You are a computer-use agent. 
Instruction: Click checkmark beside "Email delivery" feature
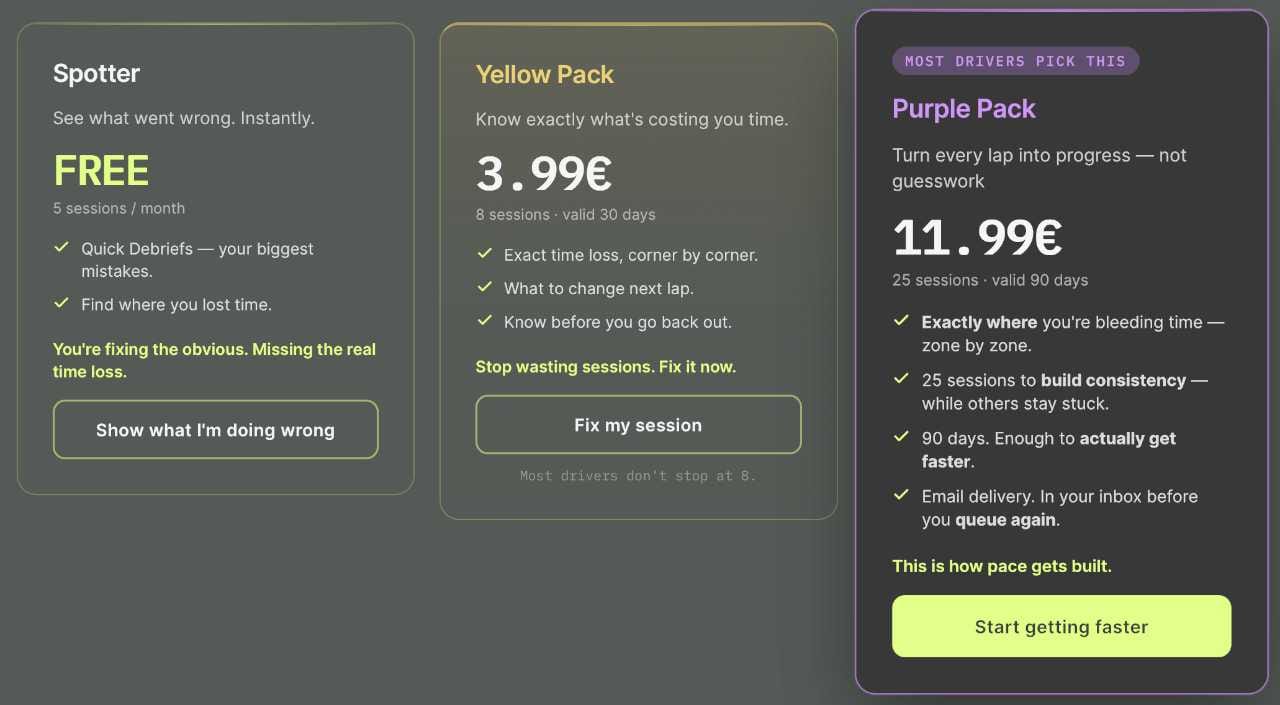pos(901,494)
